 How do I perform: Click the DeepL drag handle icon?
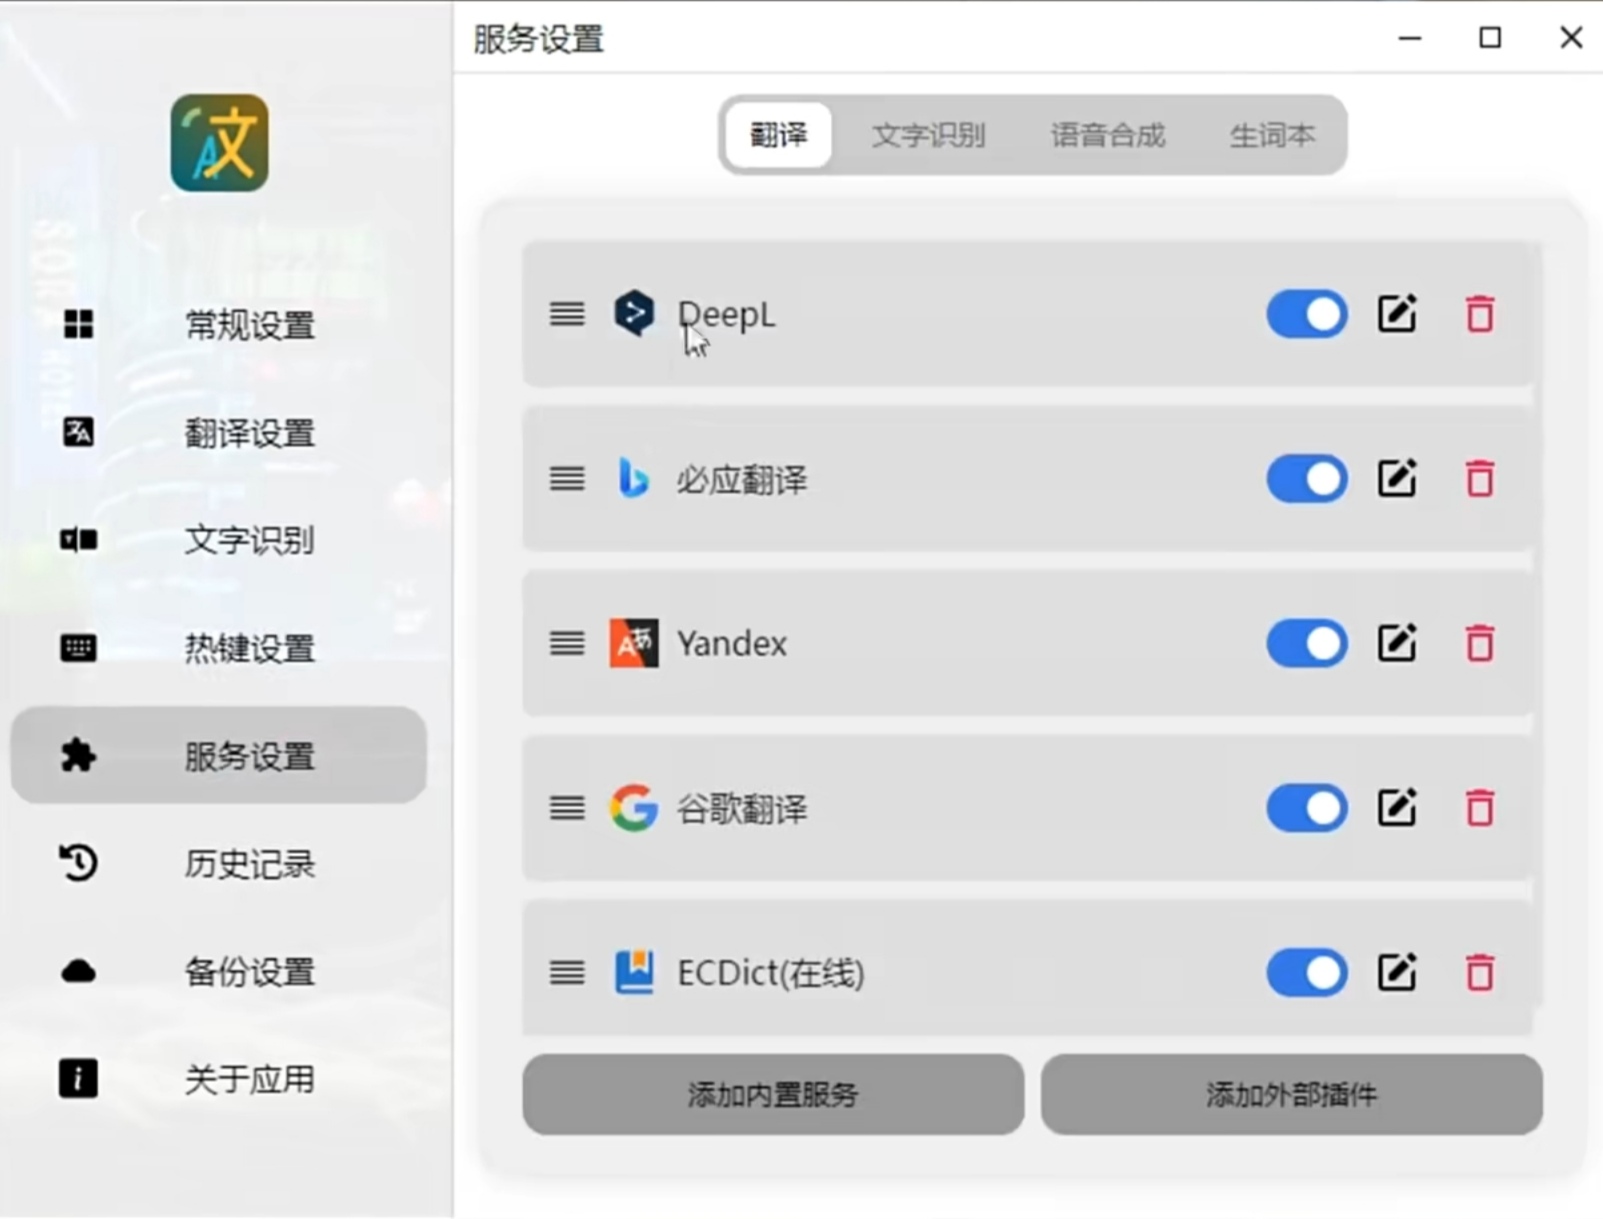(x=567, y=314)
